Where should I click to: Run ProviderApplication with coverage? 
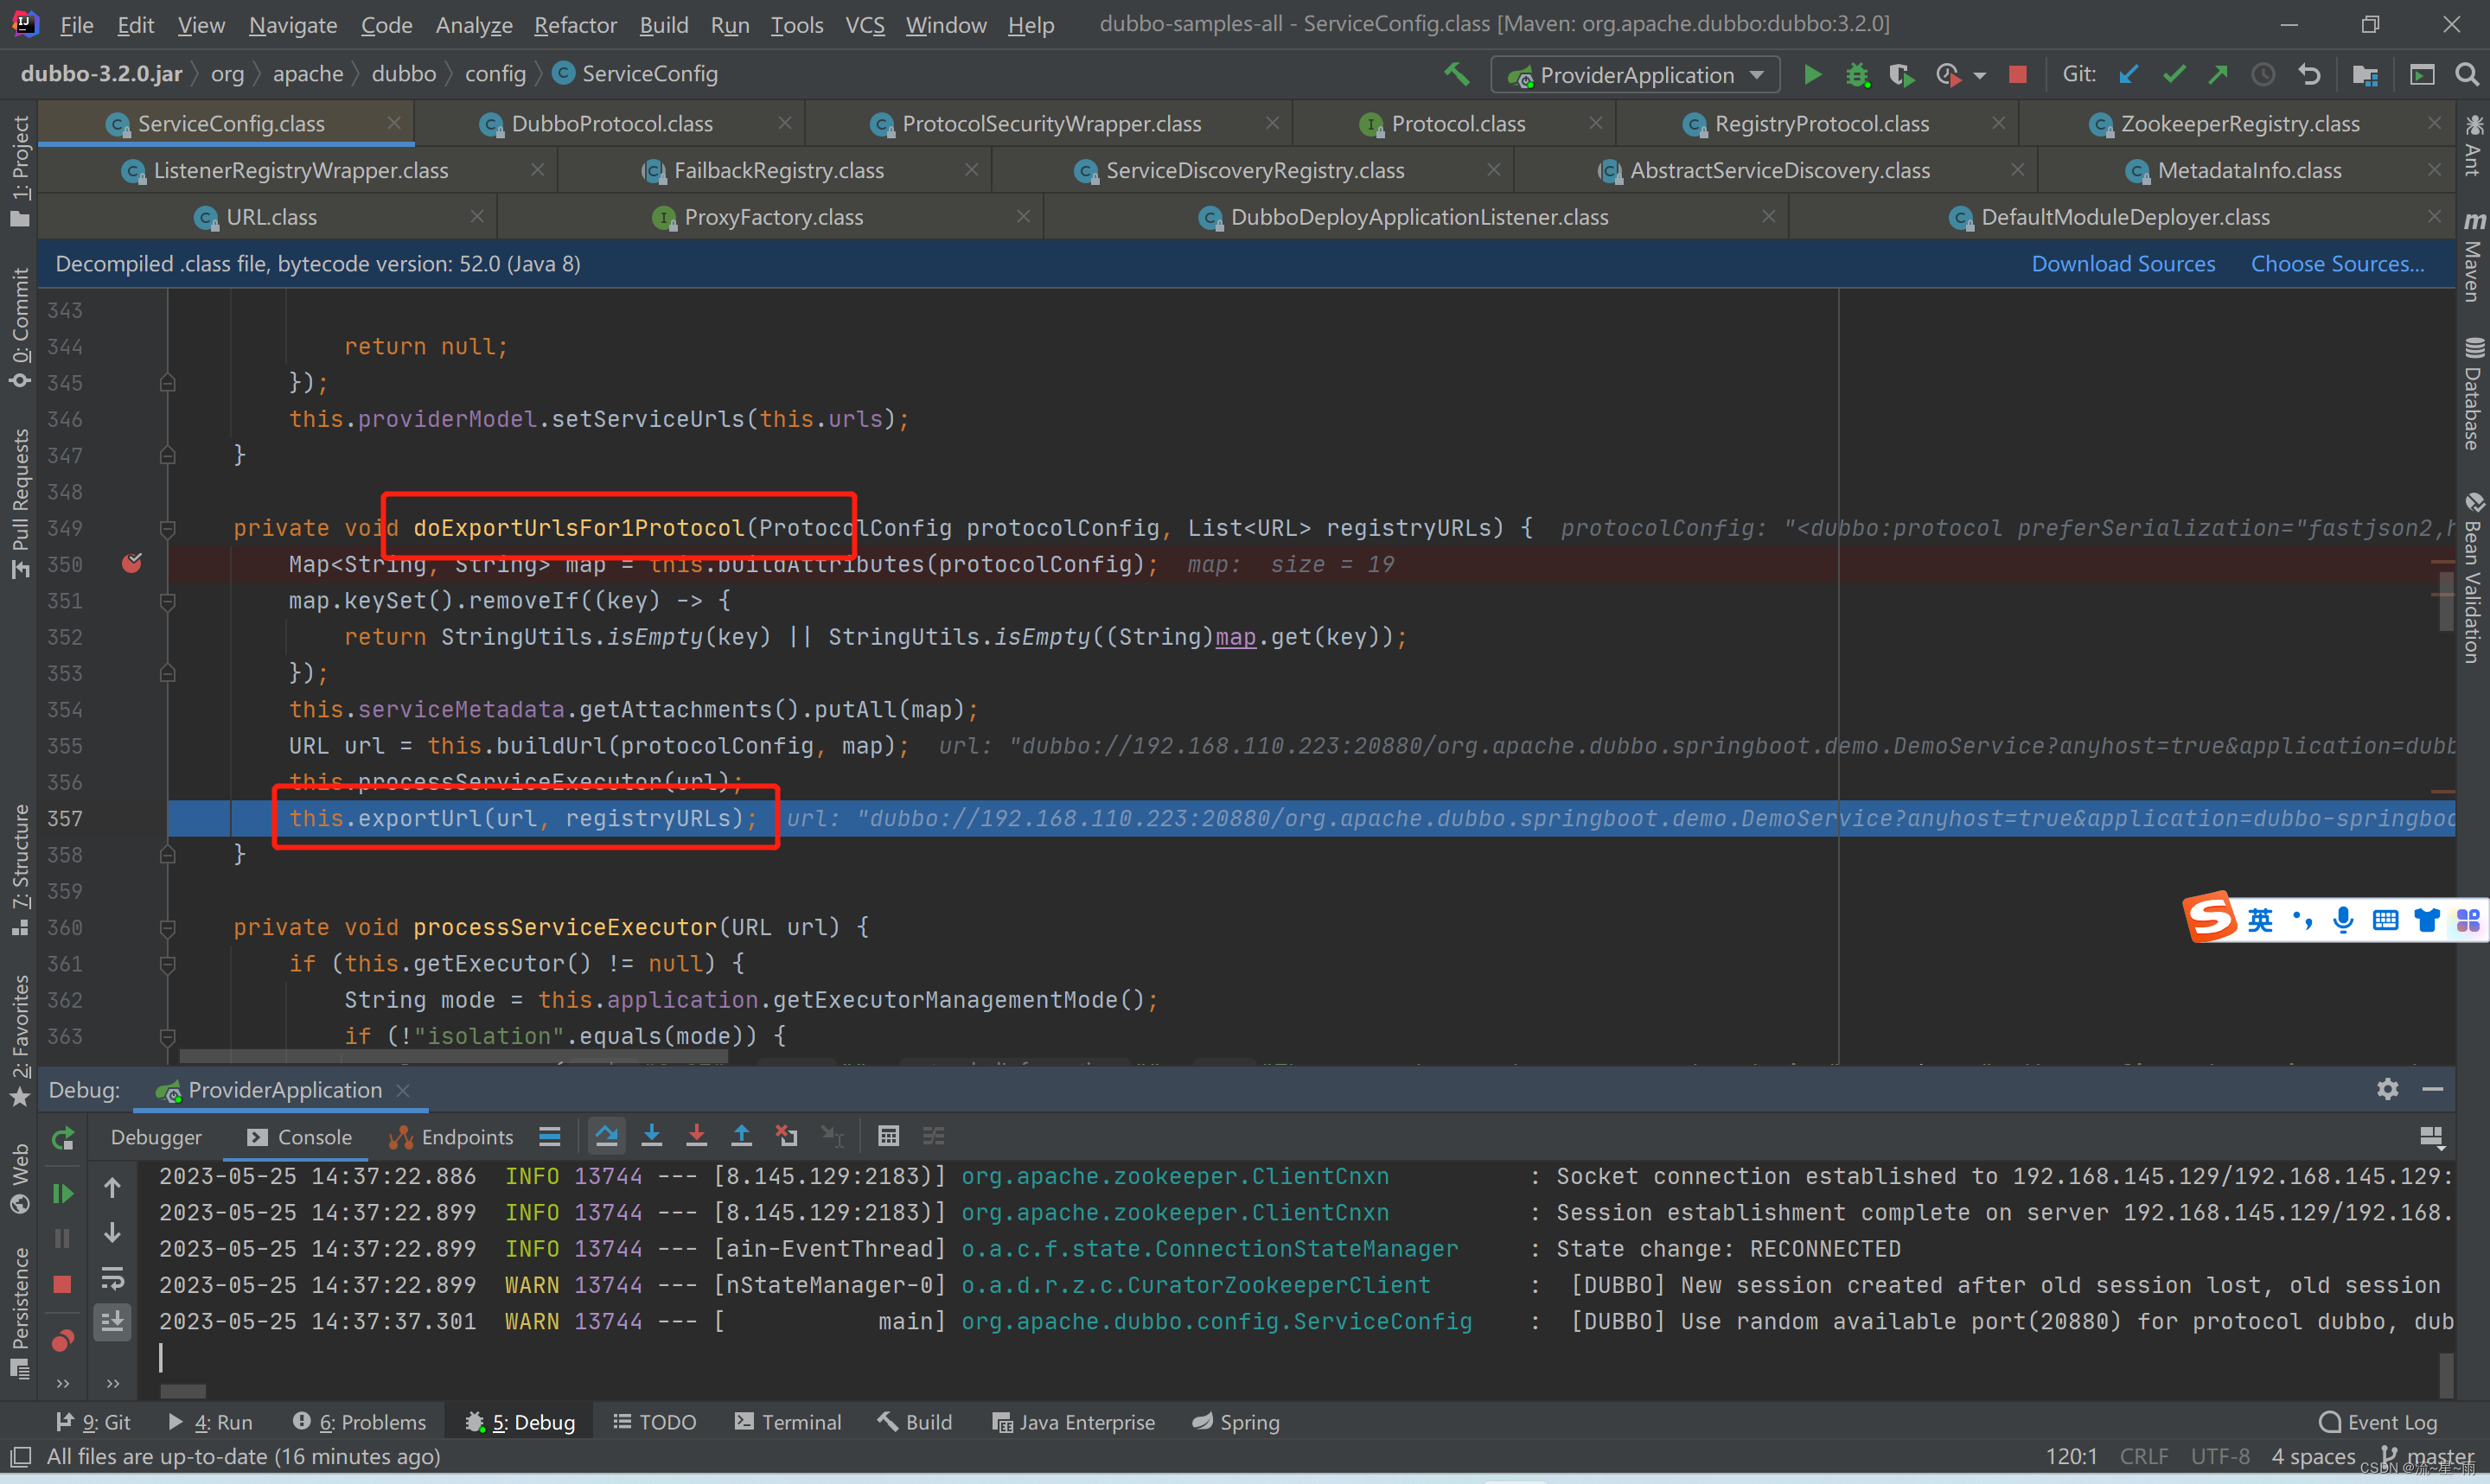(1901, 75)
